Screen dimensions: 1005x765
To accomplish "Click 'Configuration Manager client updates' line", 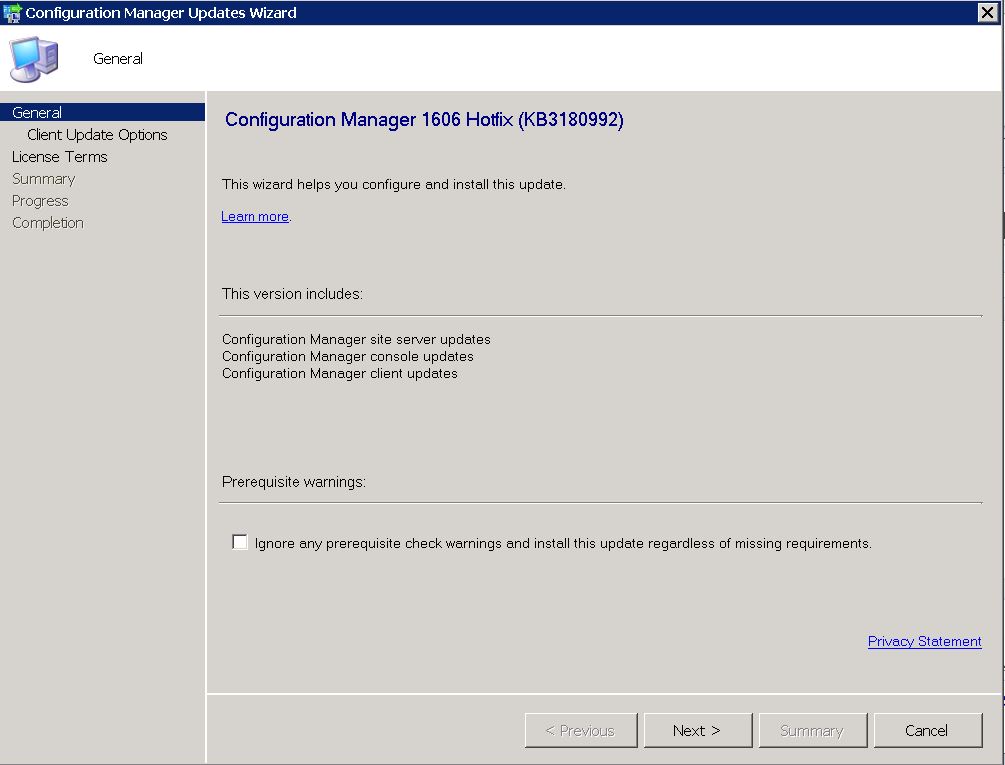I will [x=340, y=374].
